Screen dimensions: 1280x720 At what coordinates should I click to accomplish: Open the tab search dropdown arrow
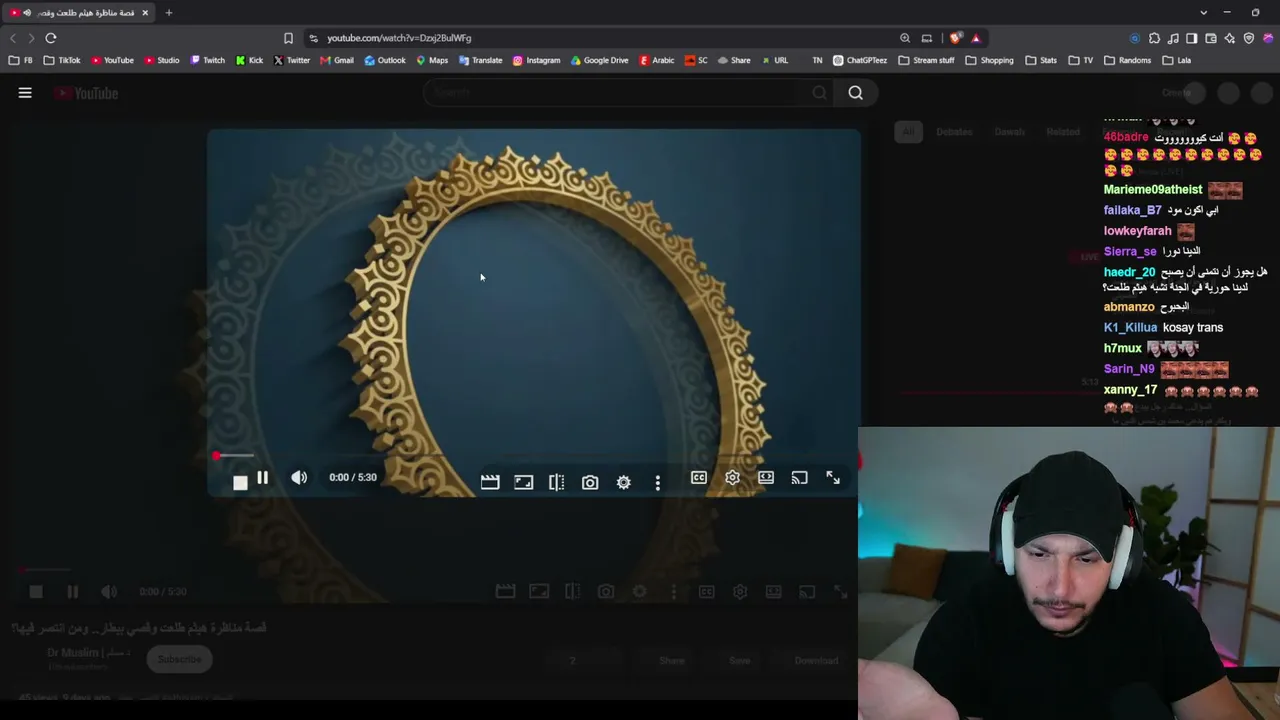pos(1202,13)
